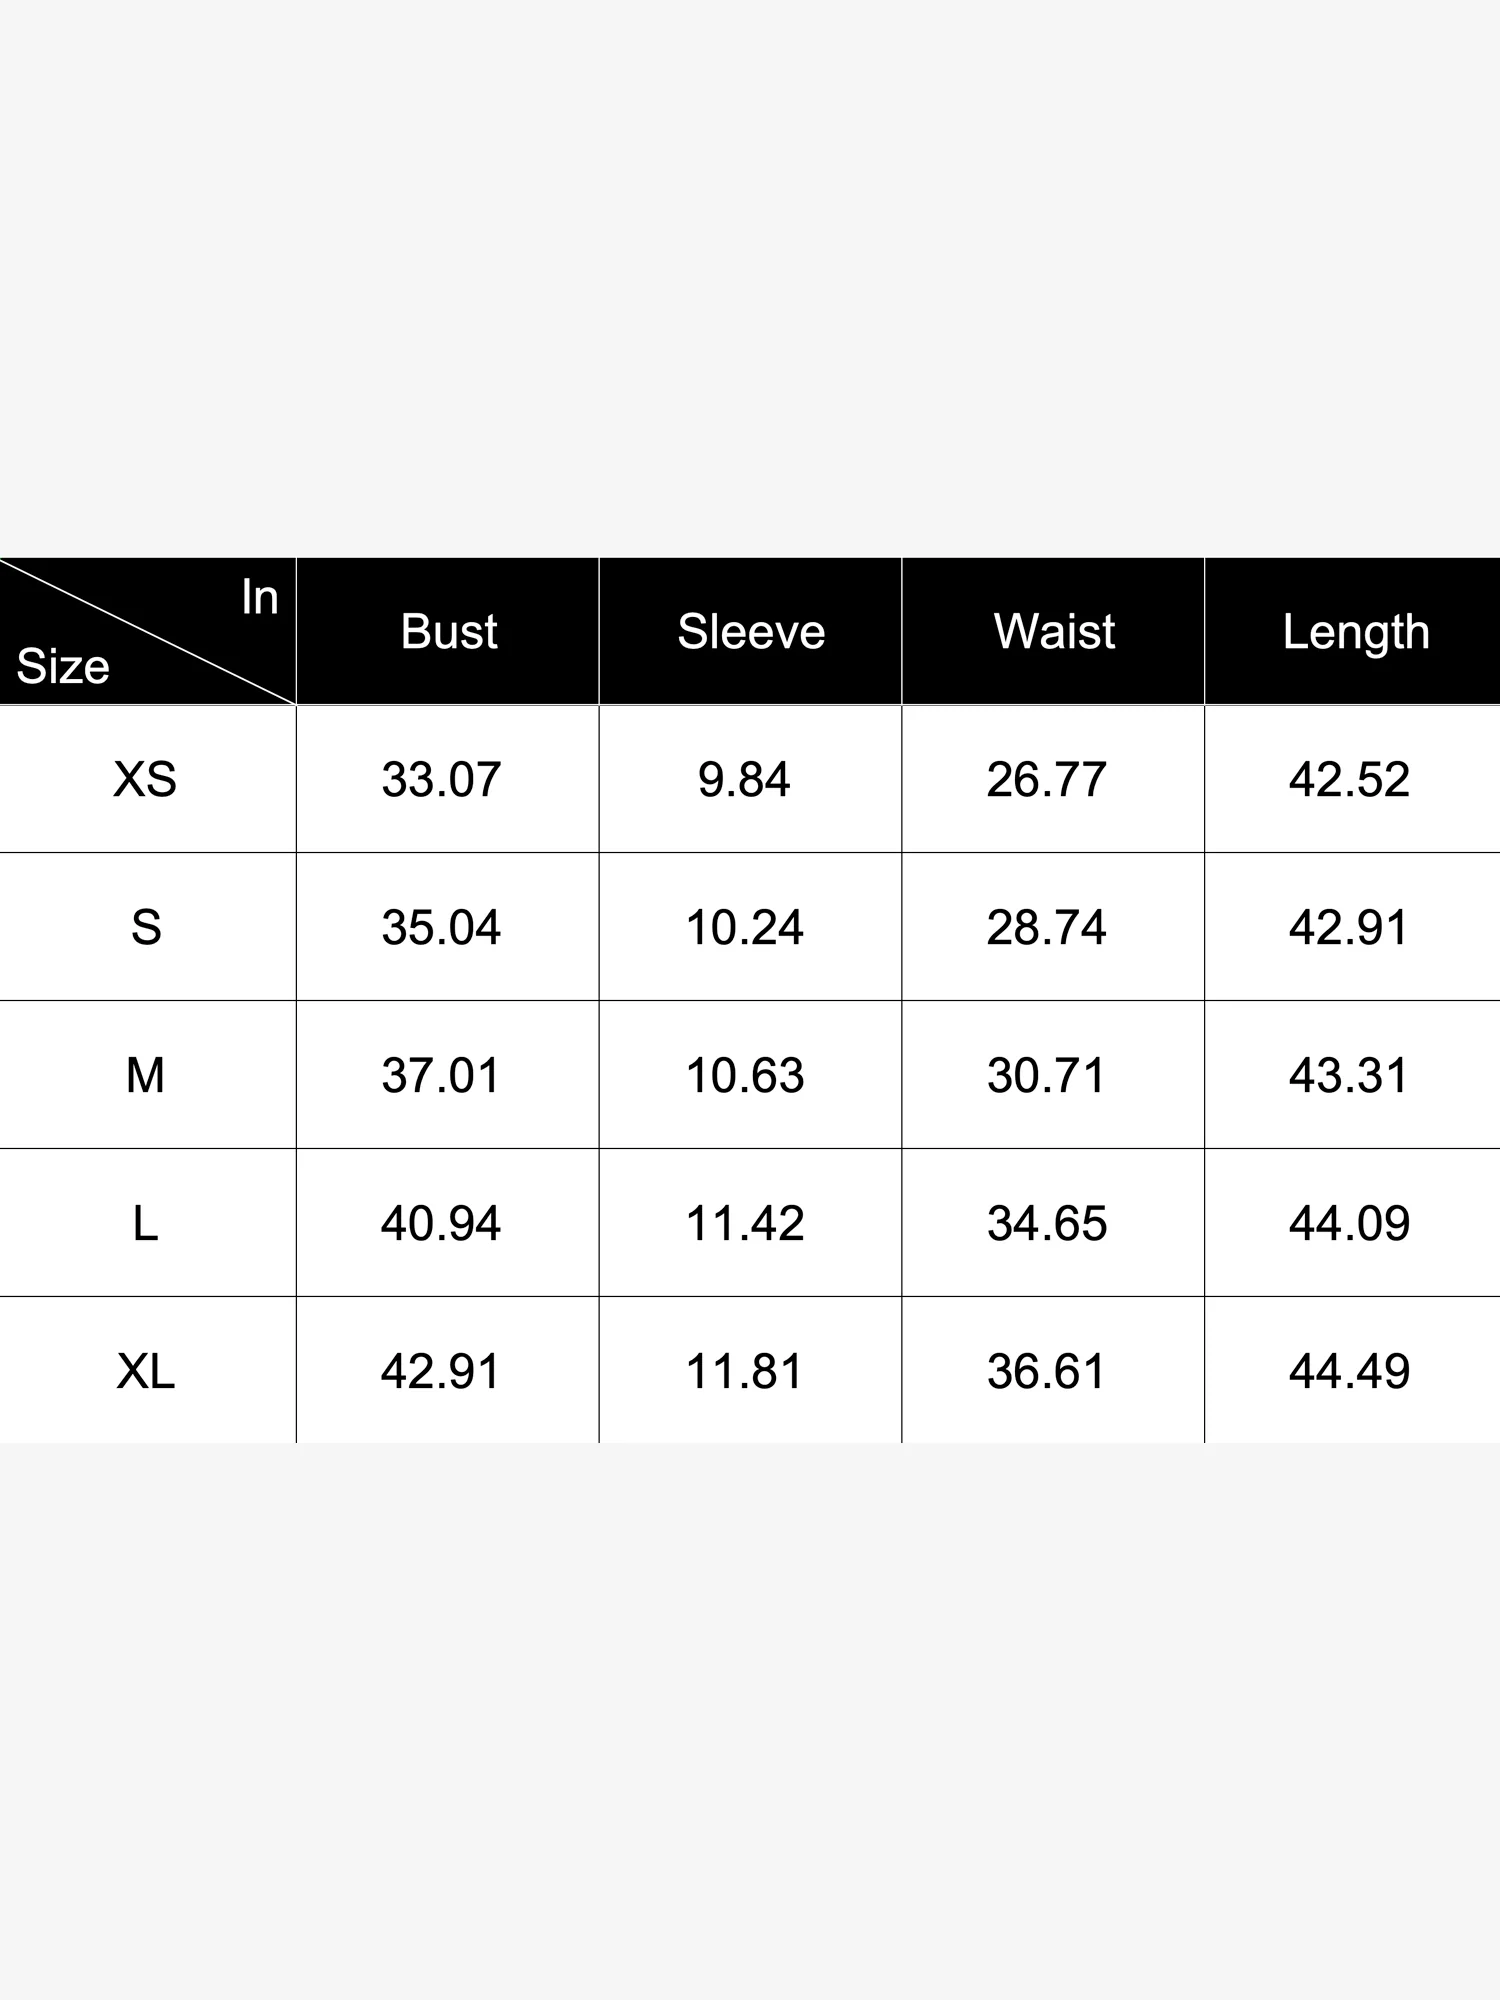The height and width of the screenshot is (2000, 1500).
Task: Click the M size row label
Action: tap(145, 1076)
